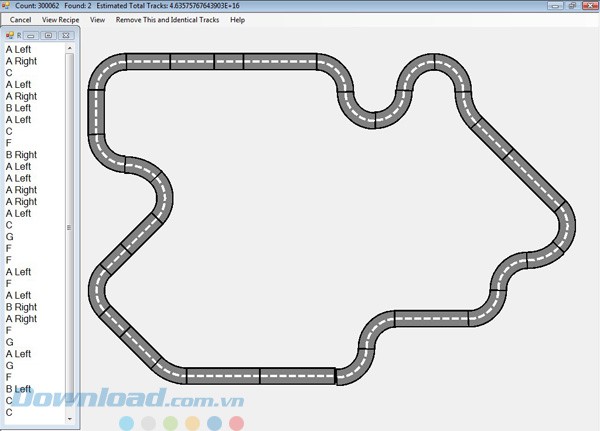
Task: Minimize the main track window
Action: [557, 6]
